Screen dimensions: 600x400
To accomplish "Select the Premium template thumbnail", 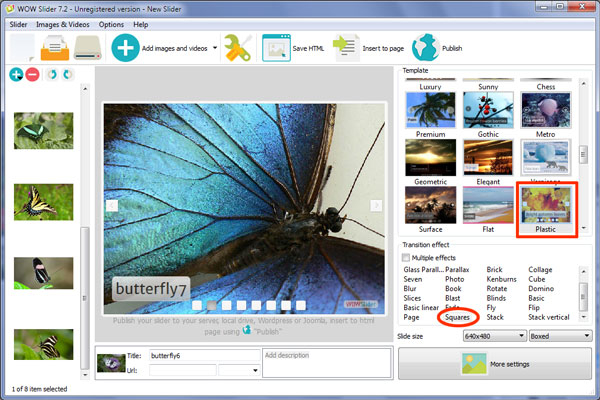I will pos(430,110).
